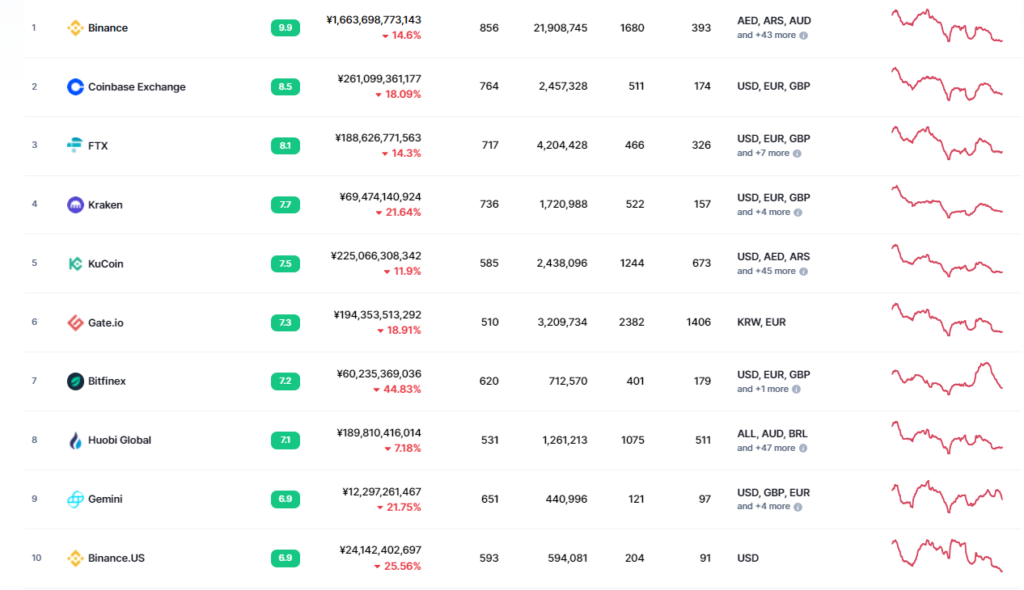Image resolution: width=1024 pixels, height=590 pixels.
Task: Click Kraken's 21.64% volume change
Action: tap(398, 212)
